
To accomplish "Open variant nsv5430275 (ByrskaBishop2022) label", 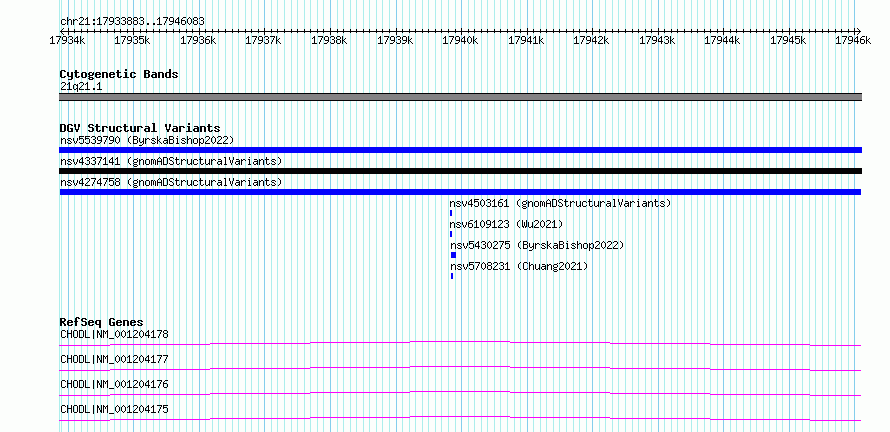I will tap(538, 245).
